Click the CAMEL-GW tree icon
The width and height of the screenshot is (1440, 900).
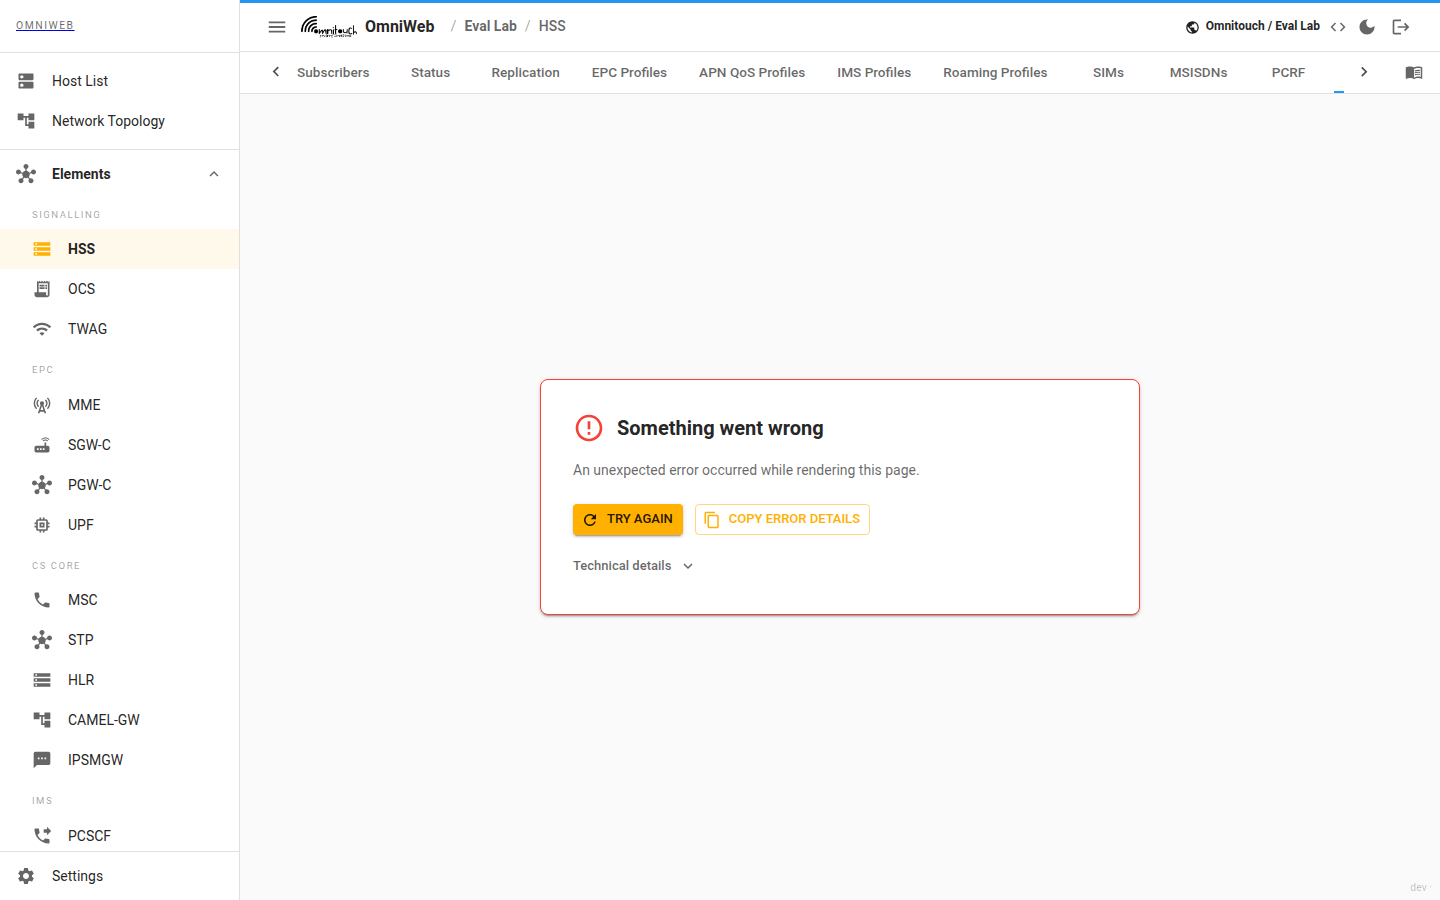pyautogui.click(x=42, y=720)
